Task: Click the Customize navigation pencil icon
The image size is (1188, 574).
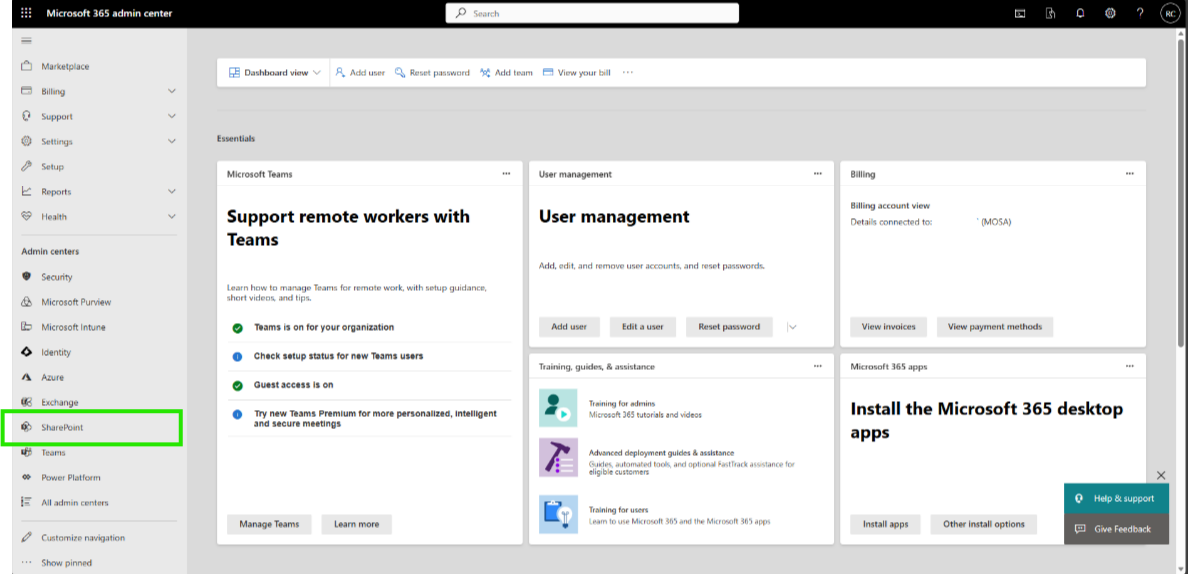Action: (27, 537)
